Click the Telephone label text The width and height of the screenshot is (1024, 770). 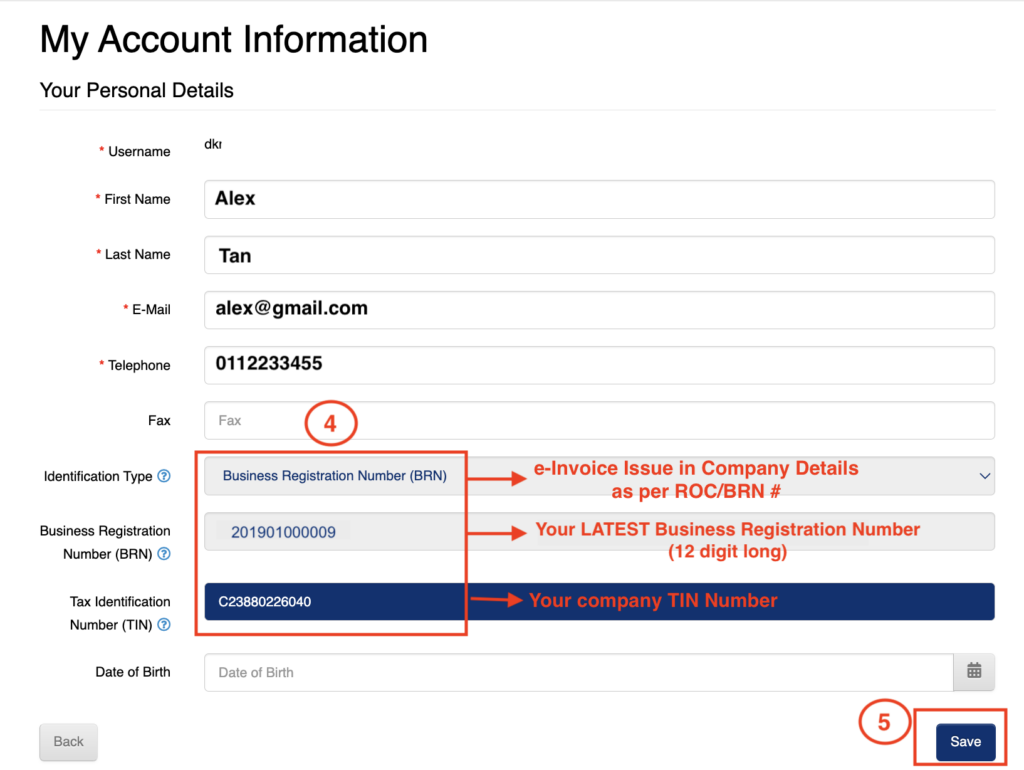[x=139, y=366]
